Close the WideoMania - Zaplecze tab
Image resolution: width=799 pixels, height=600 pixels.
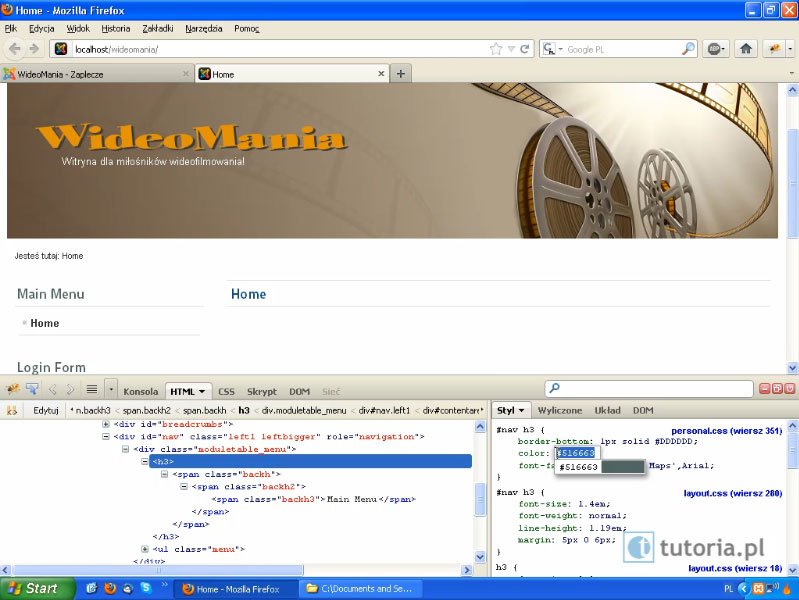point(185,74)
